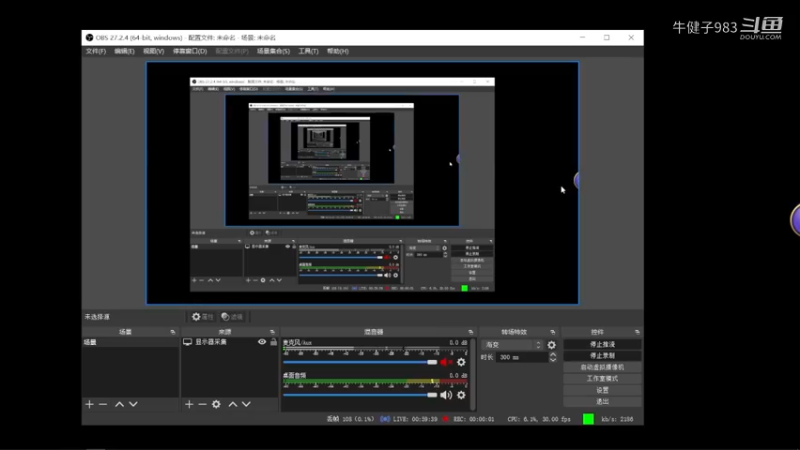Click the 300 ms duration input field
The height and width of the screenshot is (450, 800).
(522, 358)
